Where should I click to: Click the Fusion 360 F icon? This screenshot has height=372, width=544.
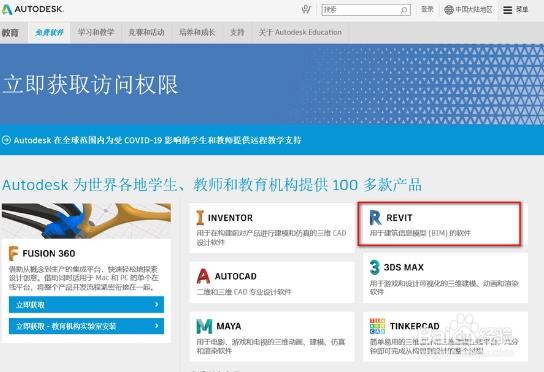pyautogui.click(x=13, y=253)
